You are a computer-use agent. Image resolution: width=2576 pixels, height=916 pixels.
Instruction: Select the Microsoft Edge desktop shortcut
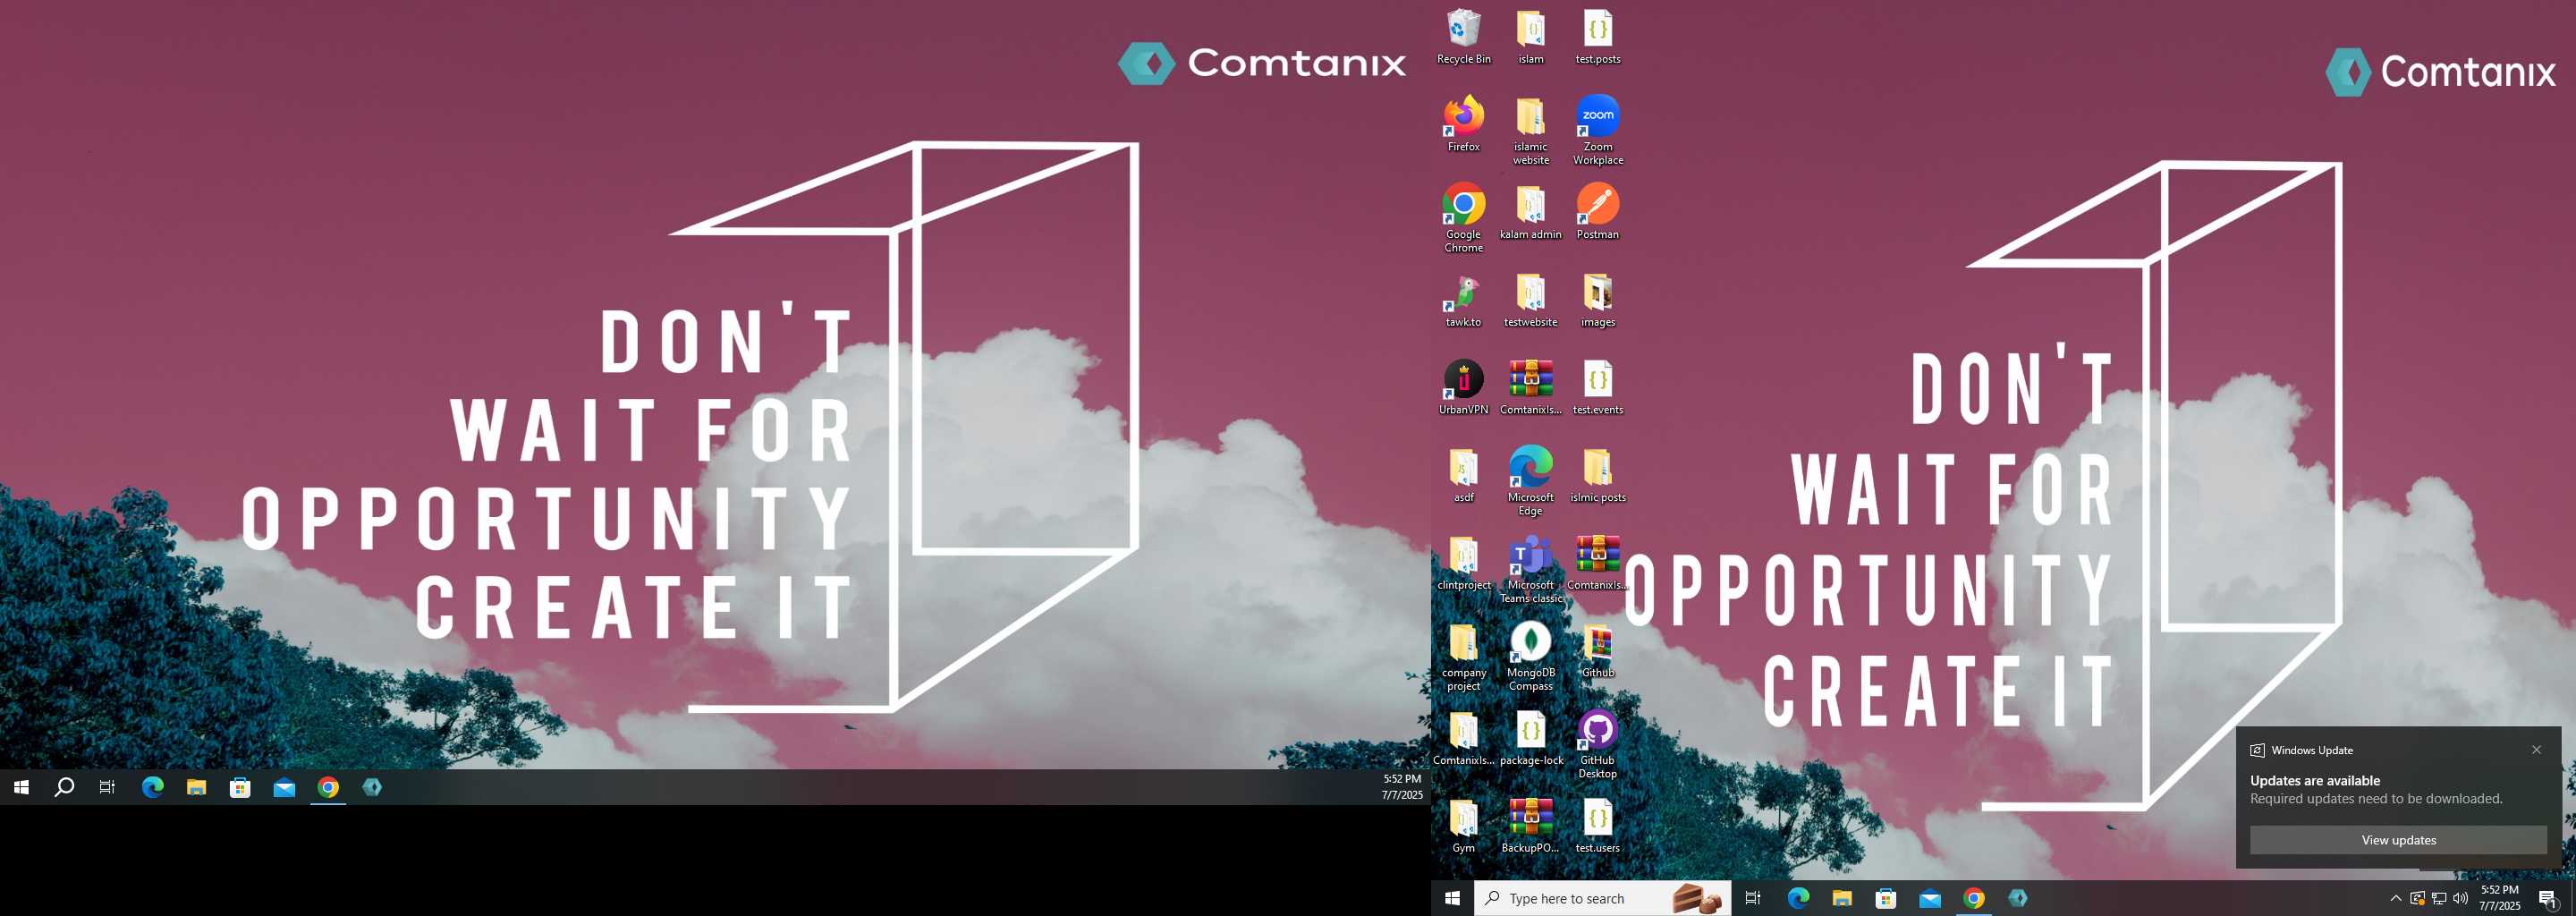click(x=1530, y=481)
